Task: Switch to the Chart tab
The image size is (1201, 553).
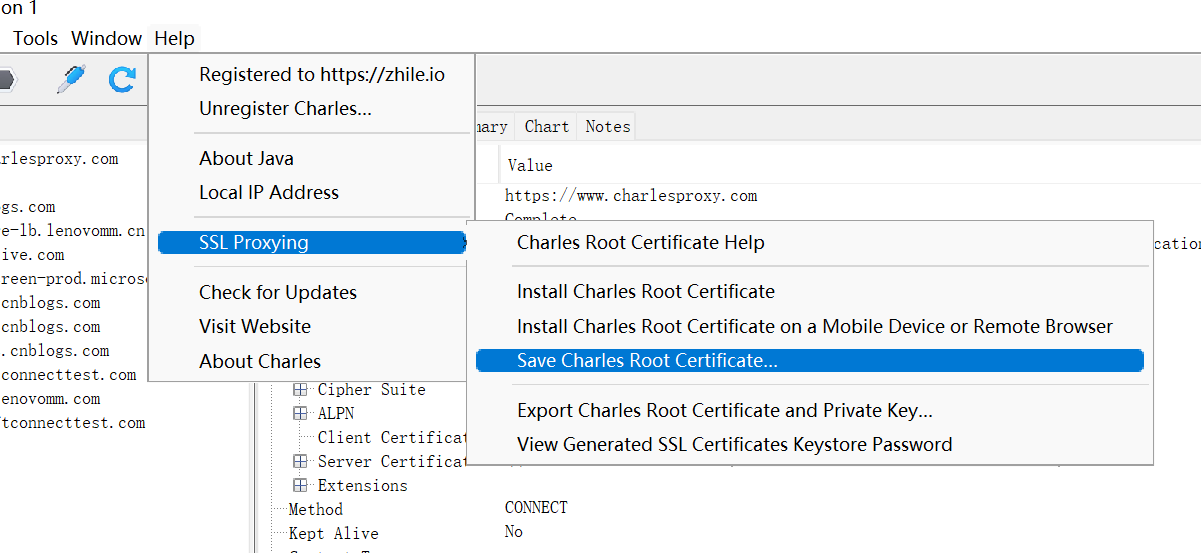Action: [546, 127]
